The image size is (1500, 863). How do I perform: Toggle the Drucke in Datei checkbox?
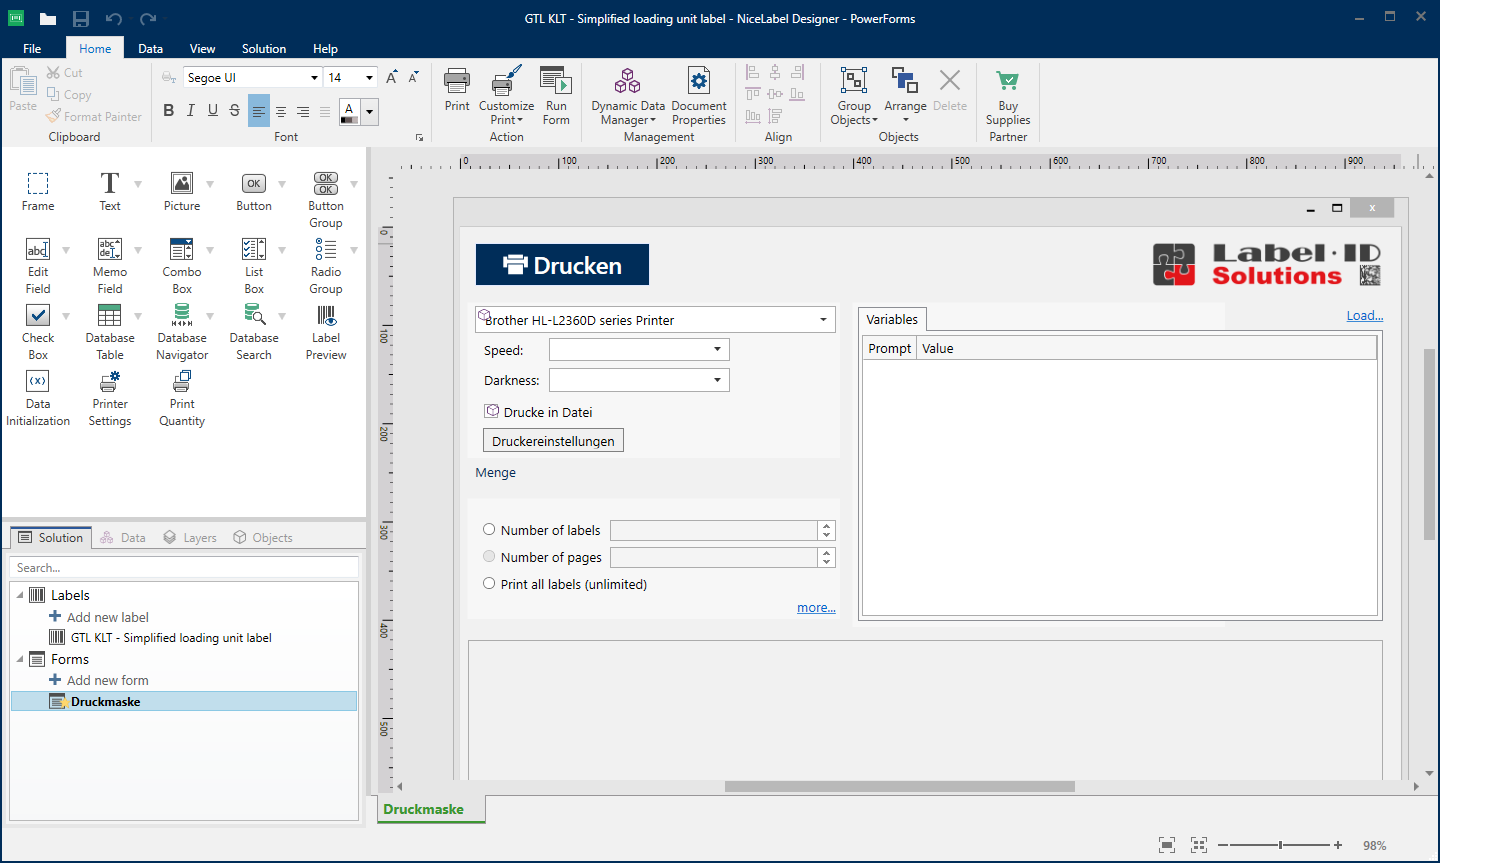[x=492, y=411]
